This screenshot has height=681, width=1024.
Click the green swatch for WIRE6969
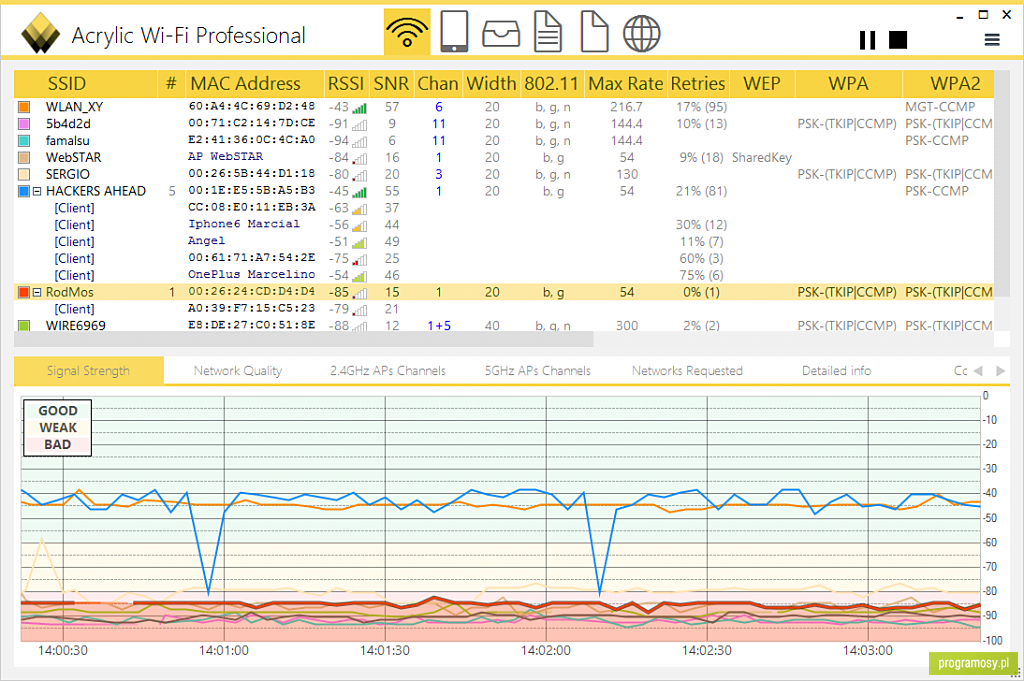(x=24, y=325)
